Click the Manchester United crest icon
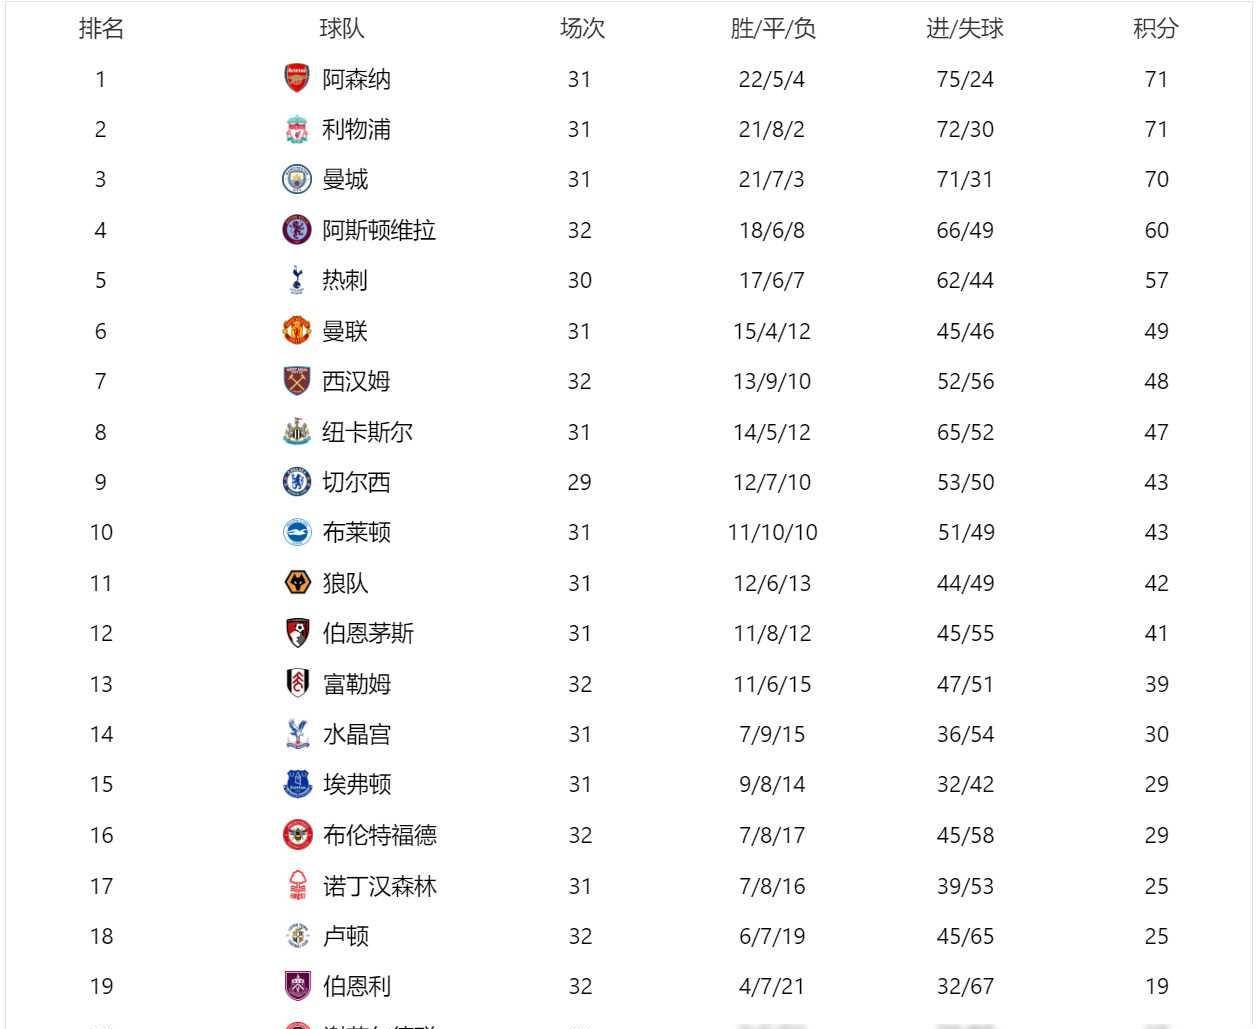1257x1029 pixels. click(x=297, y=331)
